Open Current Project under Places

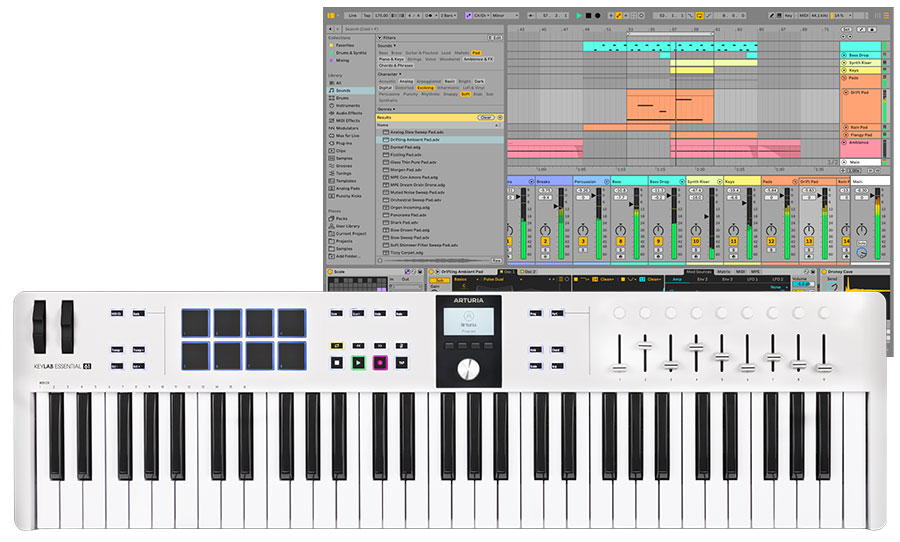coord(351,234)
